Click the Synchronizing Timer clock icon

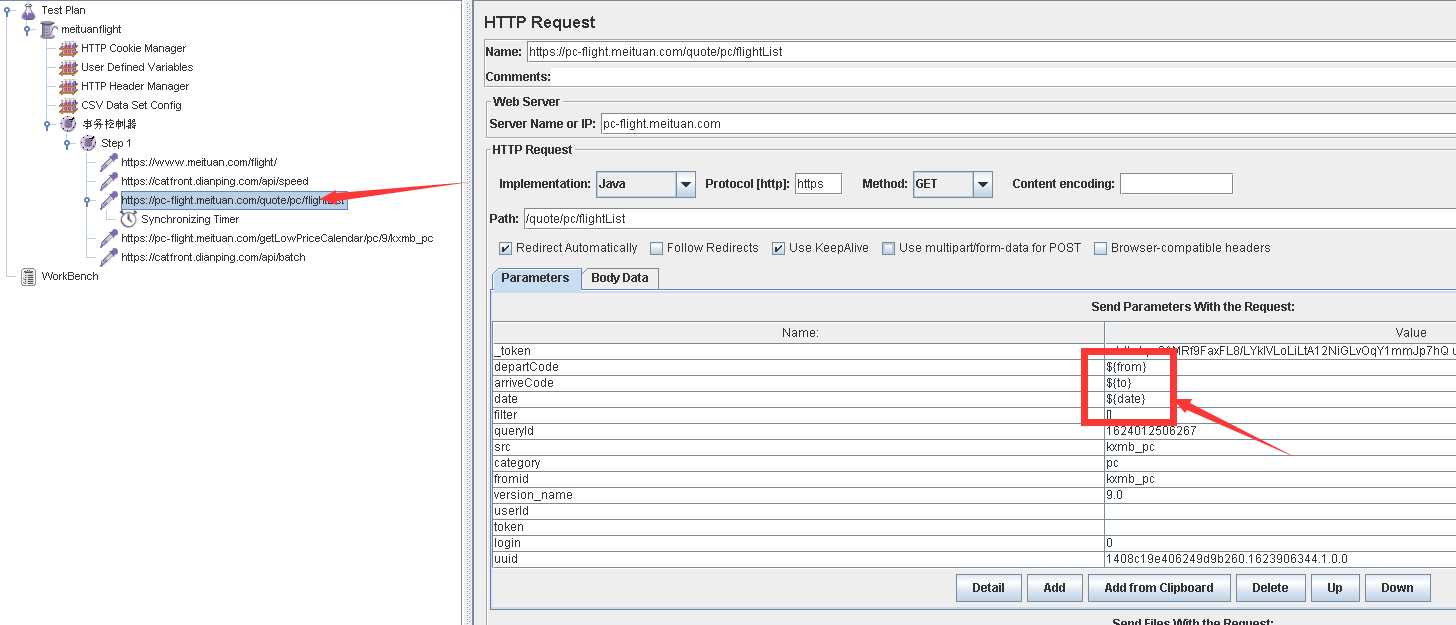[x=128, y=219]
